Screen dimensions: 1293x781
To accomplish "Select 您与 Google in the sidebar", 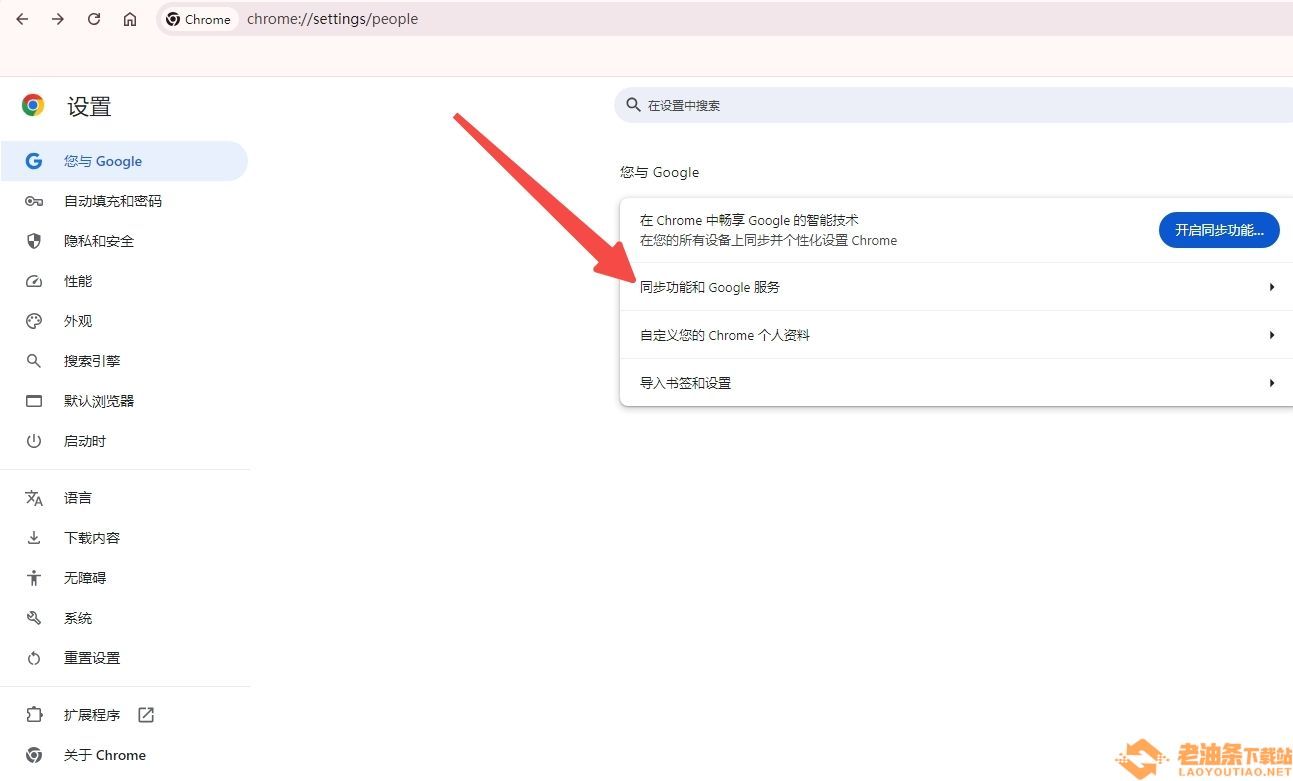I will pos(124,161).
